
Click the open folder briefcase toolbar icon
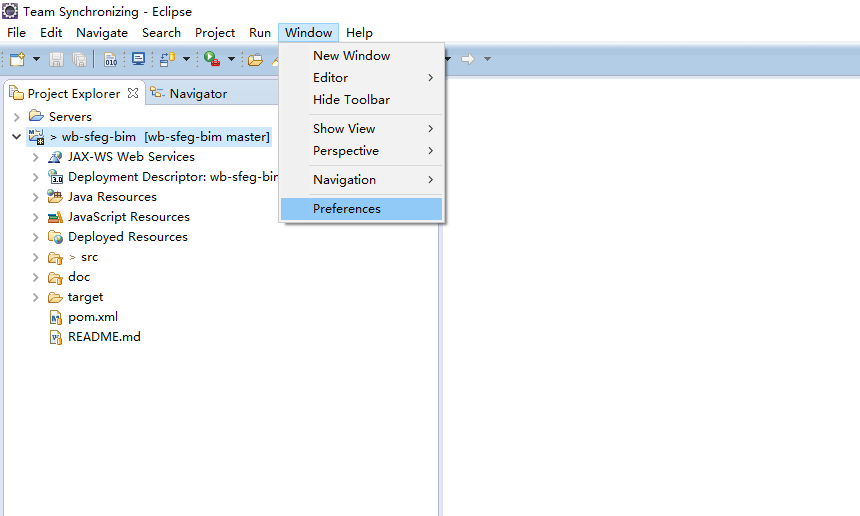click(255, 59)
